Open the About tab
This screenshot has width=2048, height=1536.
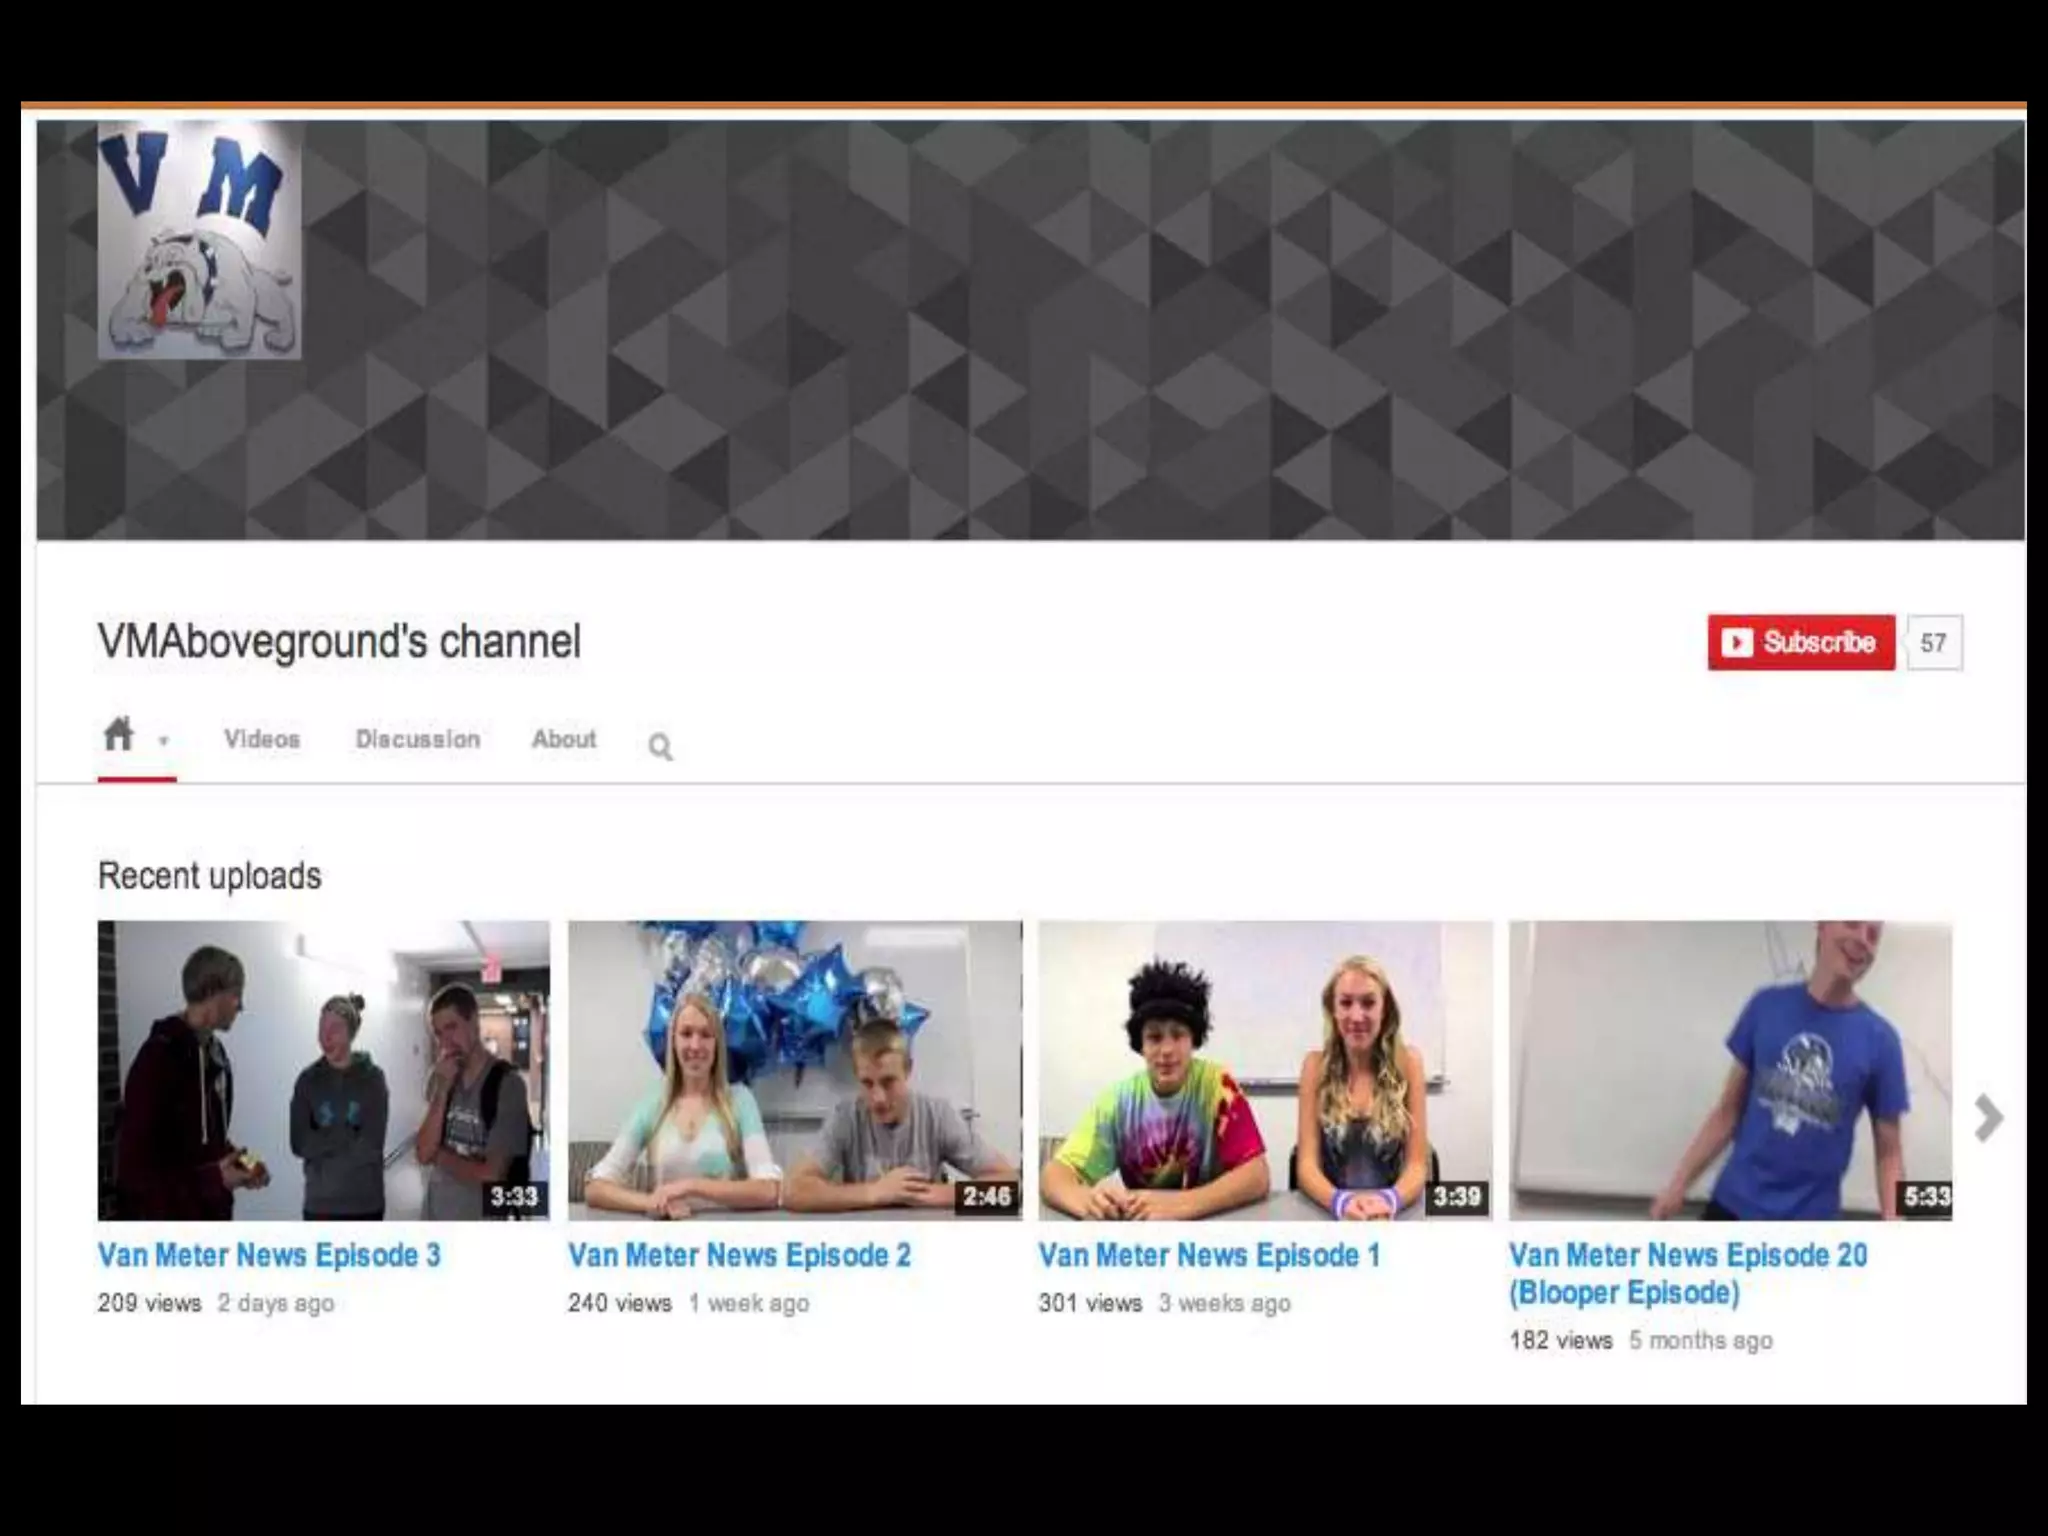(x=564, y=739)
